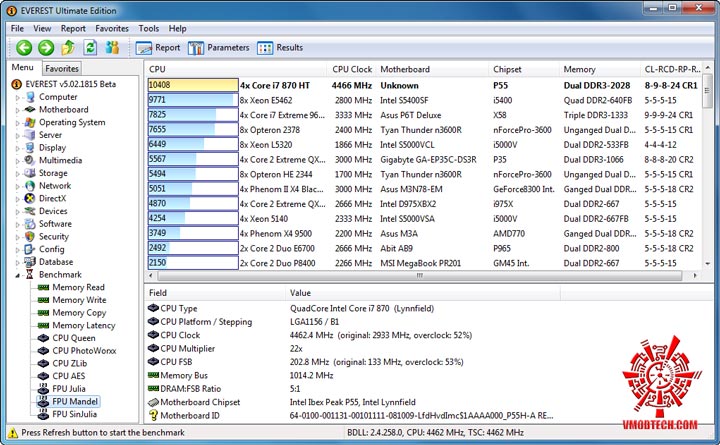
Task: Click the 9771 Xeon E5462 score bar
Action: pyautogui.click(x=193, y=100)
